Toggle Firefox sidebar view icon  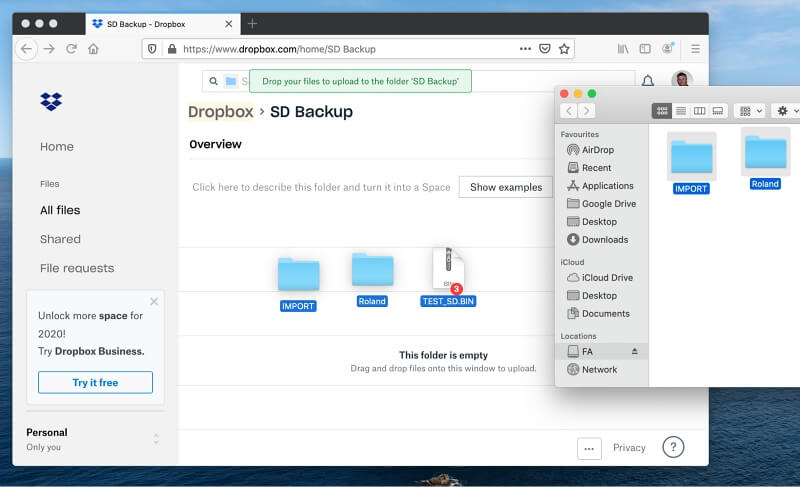point(645,49)
